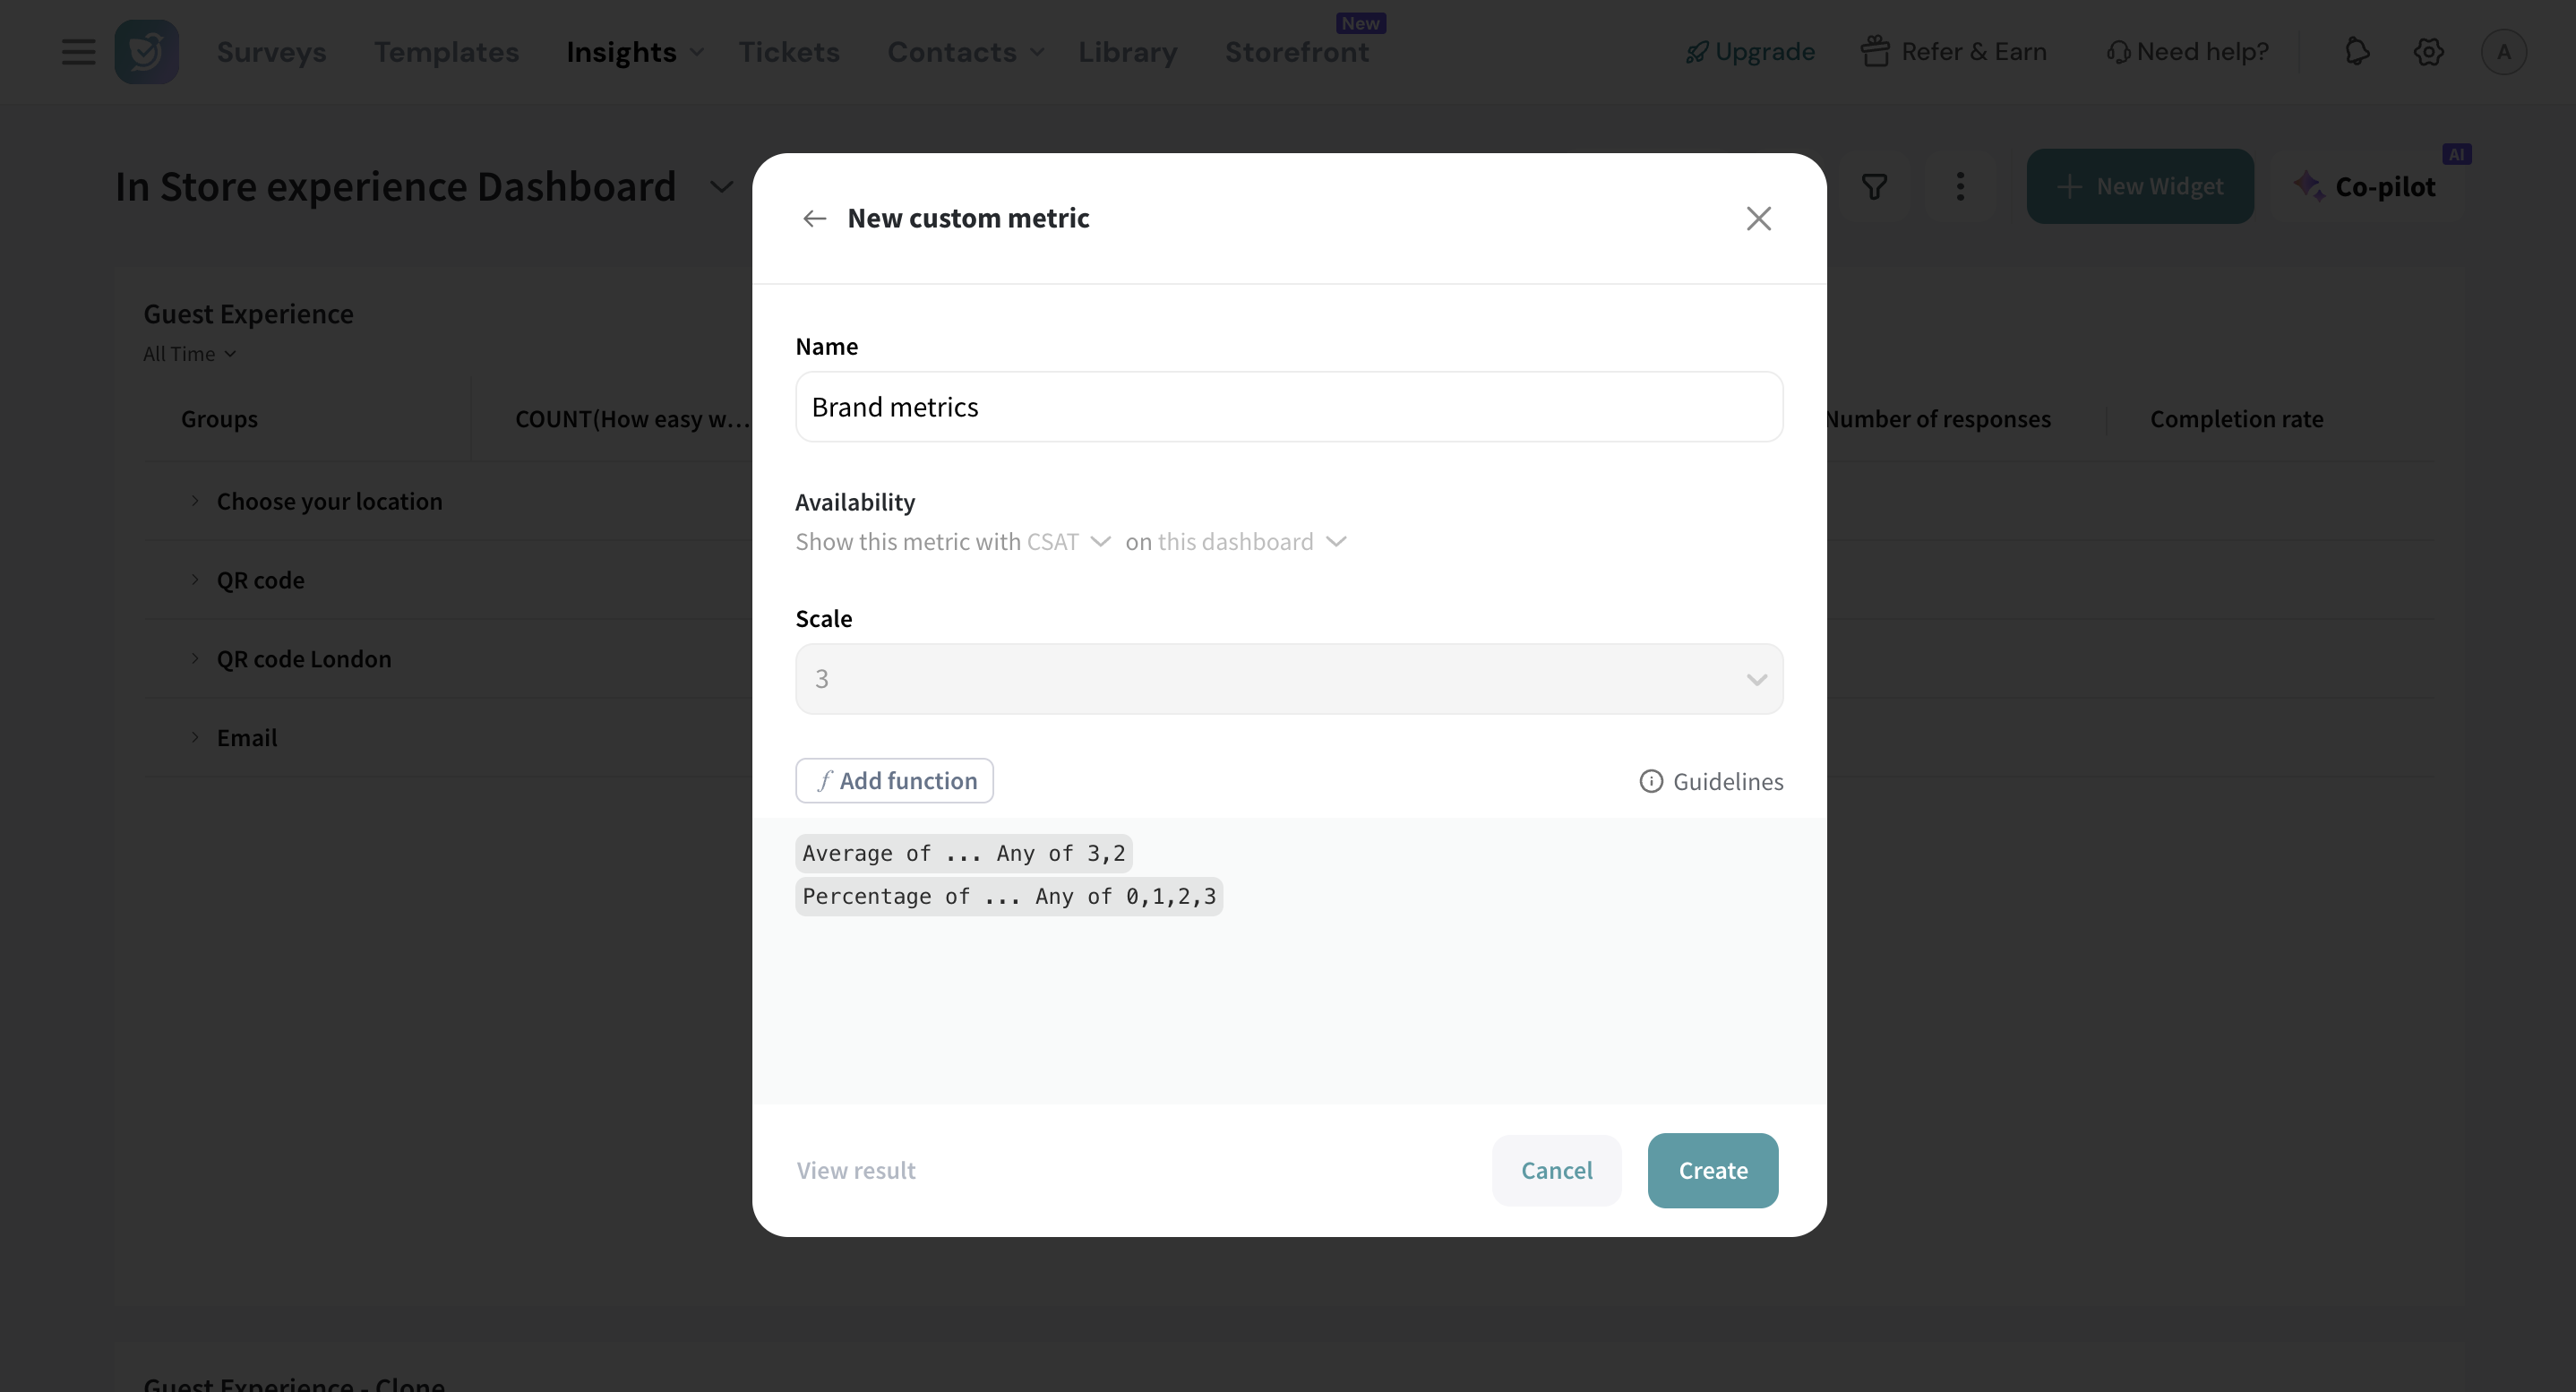The image size is (2576, 1392).
Task: Open the CSAT metric type dropdown
Action: (1068, 542)
